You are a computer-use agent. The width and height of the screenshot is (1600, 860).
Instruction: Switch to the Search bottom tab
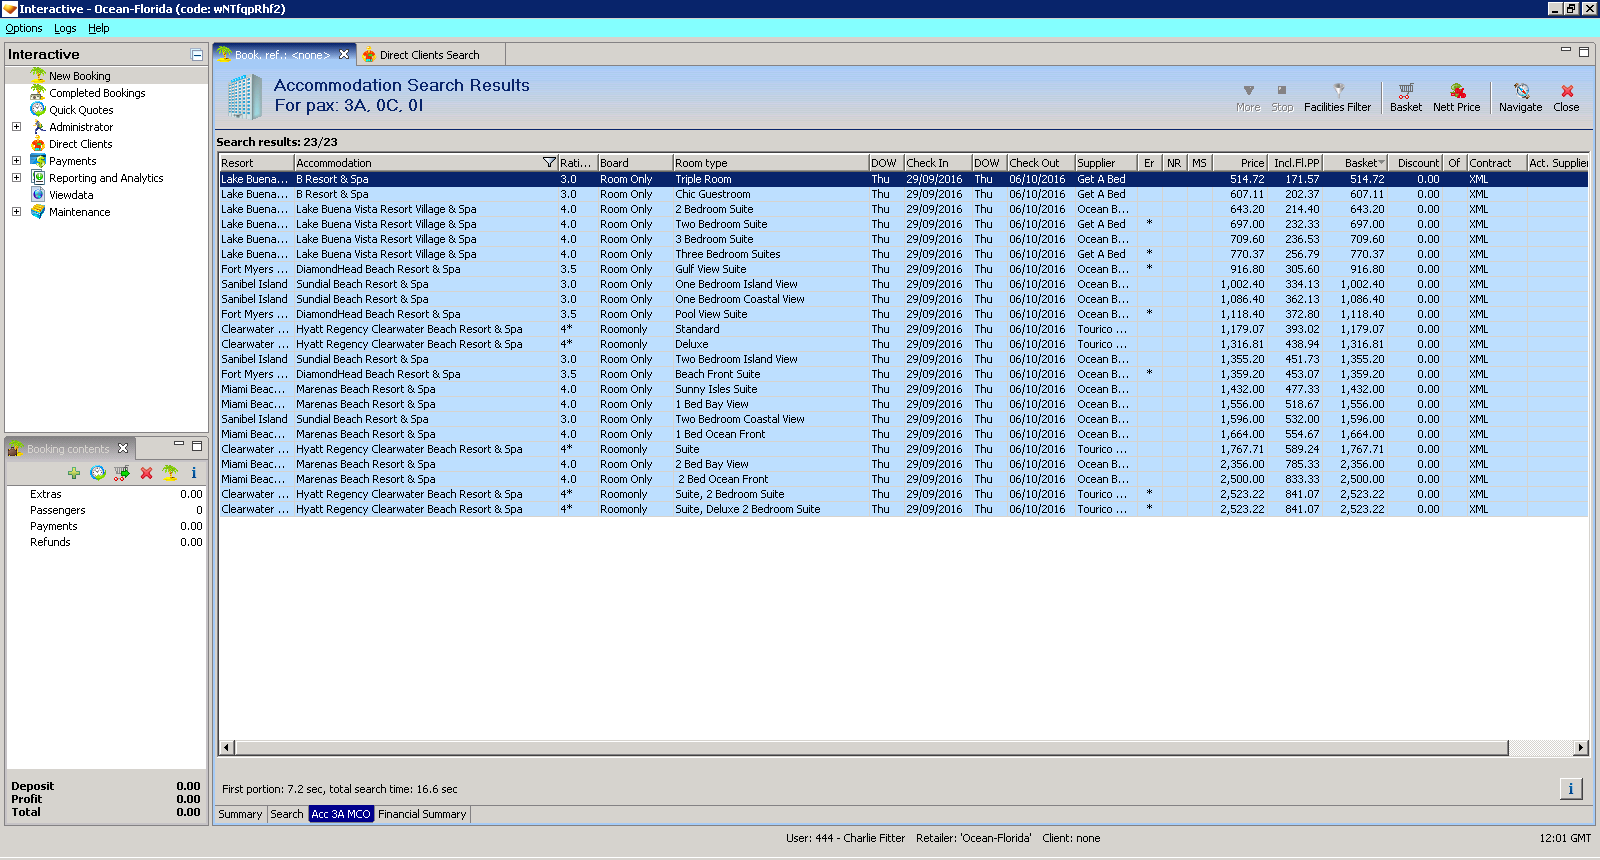[286, 814]
